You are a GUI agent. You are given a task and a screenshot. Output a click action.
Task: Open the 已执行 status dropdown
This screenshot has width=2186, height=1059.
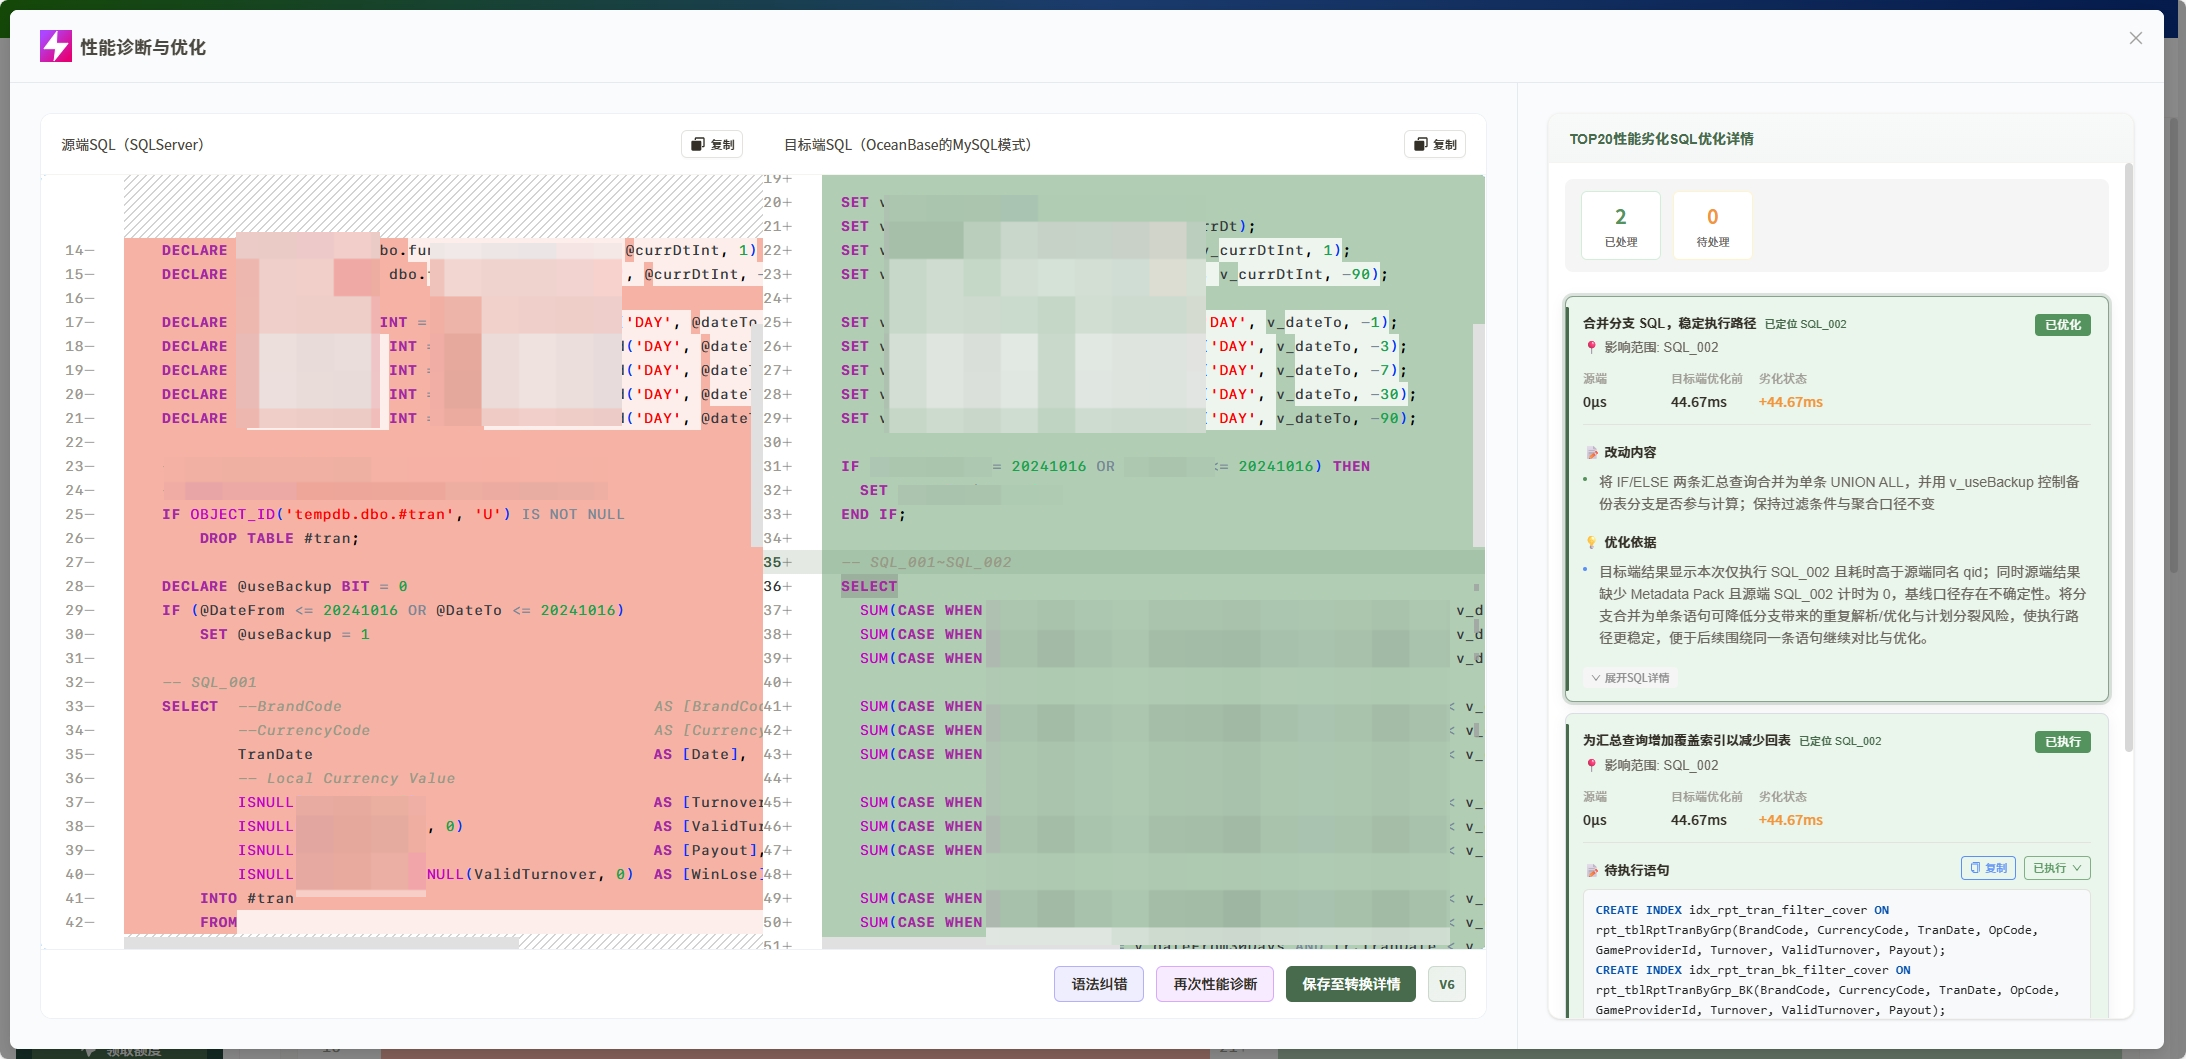(x=2056, y=868)
